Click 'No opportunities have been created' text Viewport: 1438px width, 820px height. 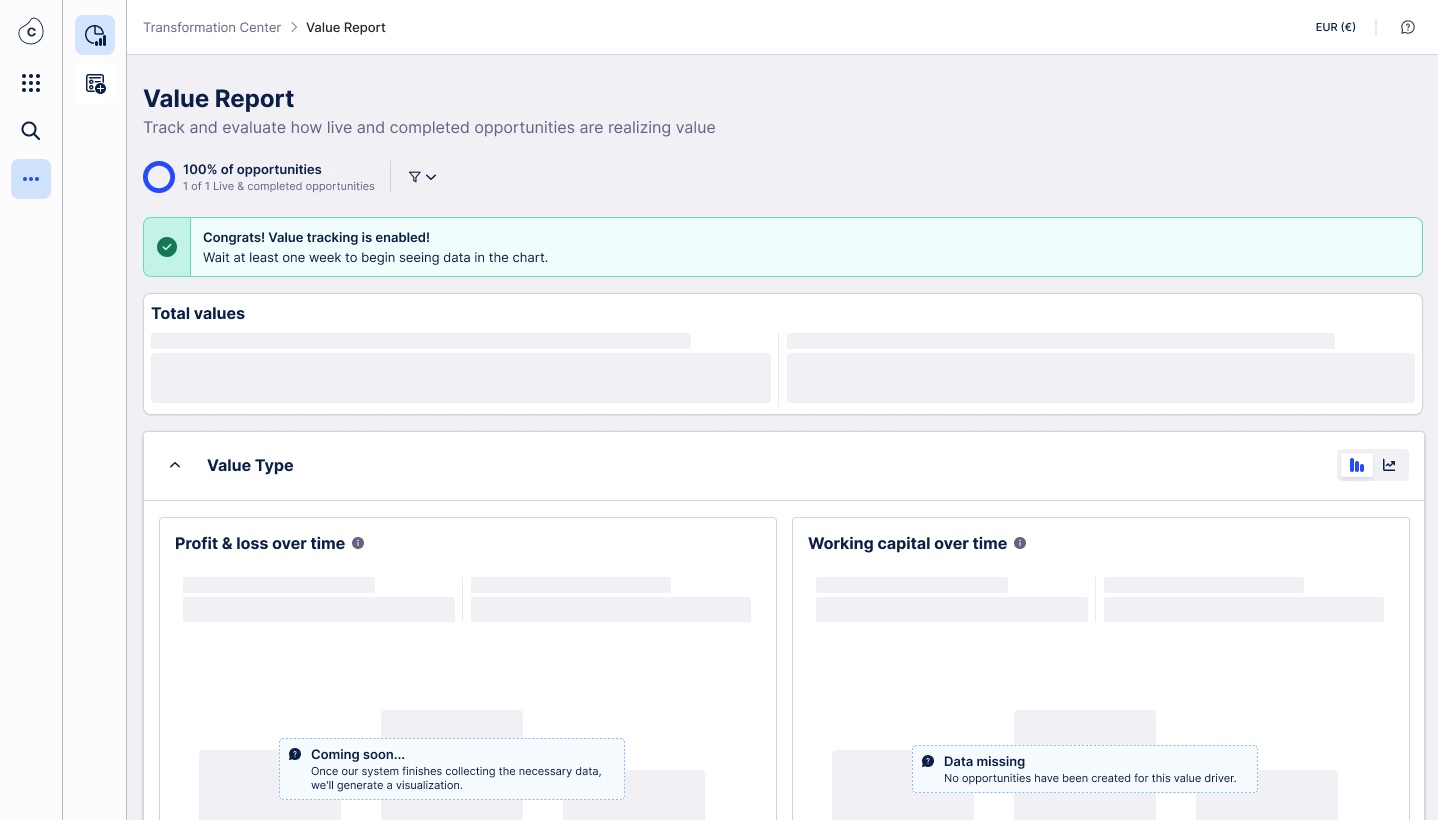tap(1090, 778)
